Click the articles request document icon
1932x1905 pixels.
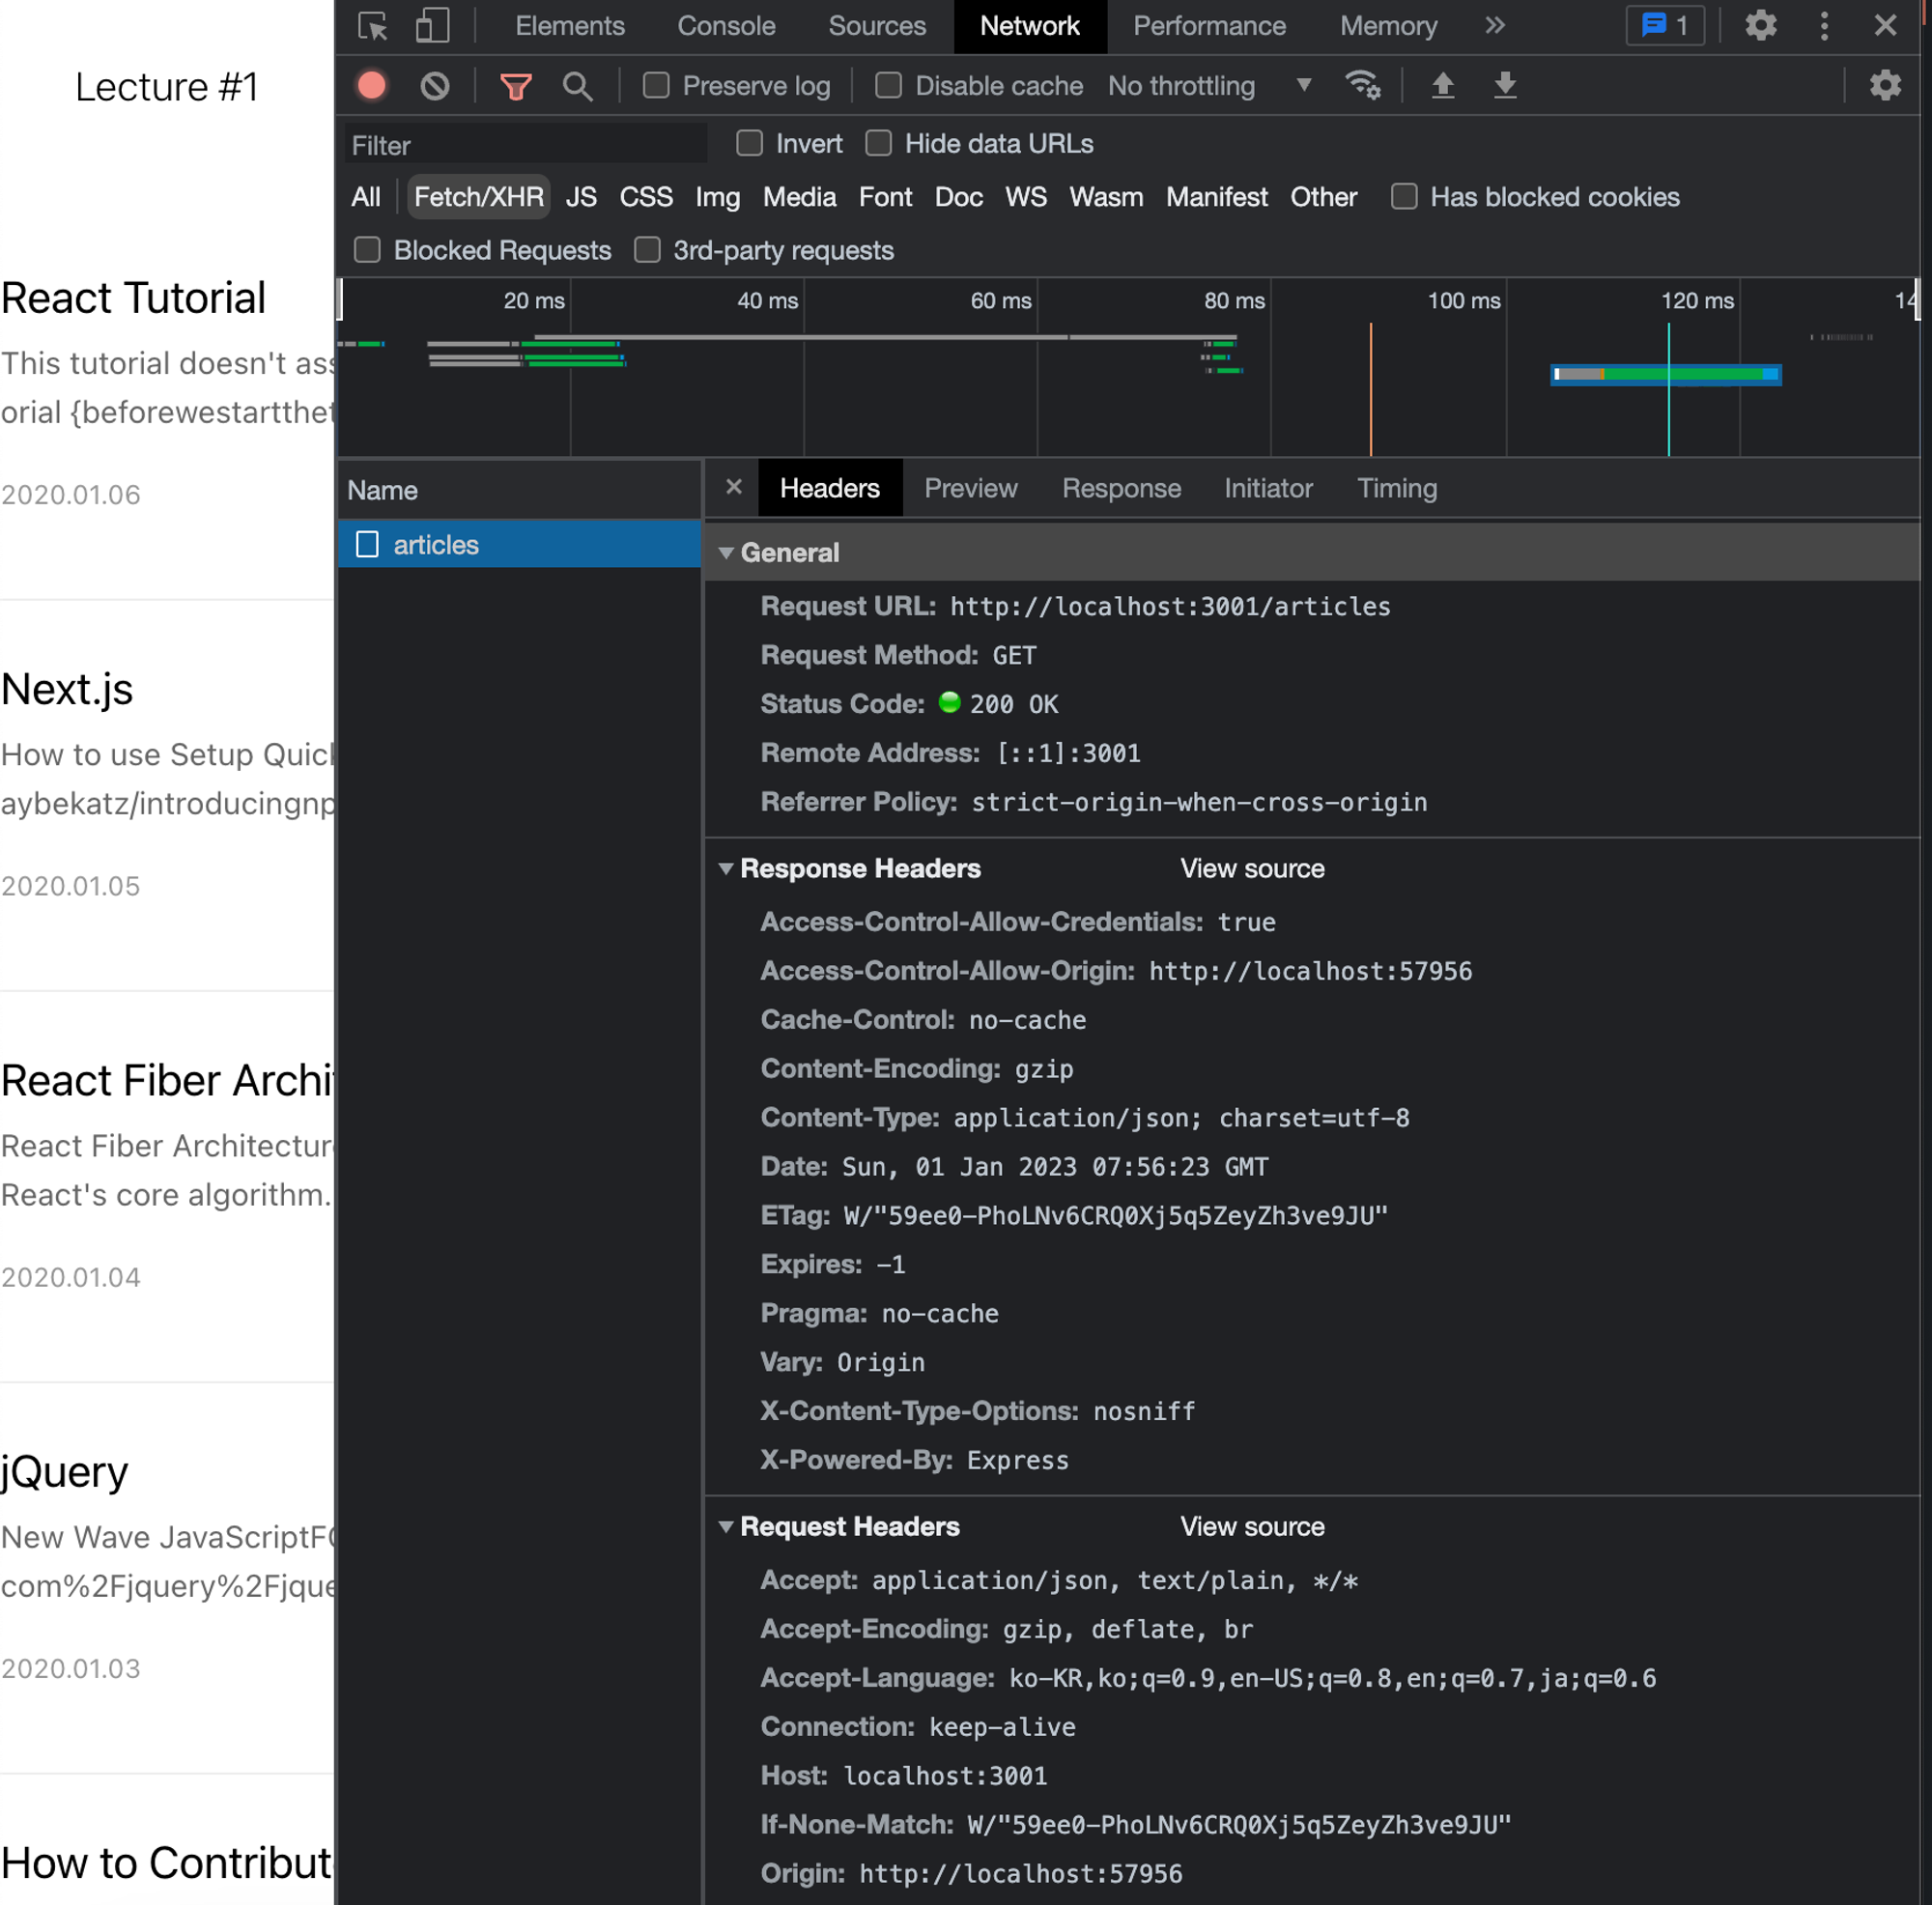click(x=367, y=544)
